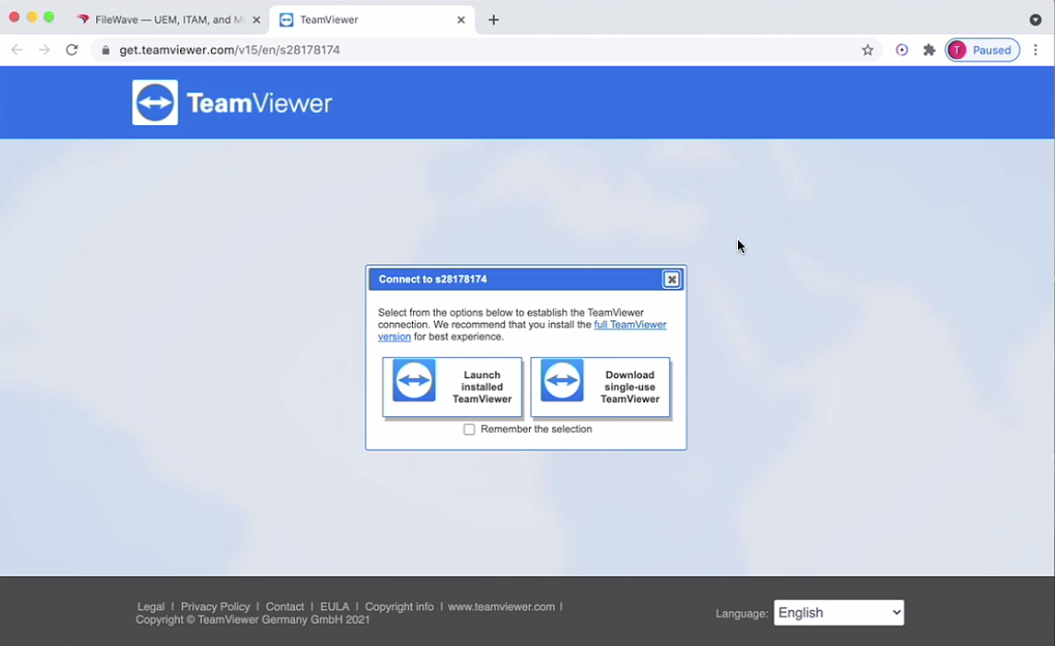Image resolution: width=1055 pixels, height=646 pixels.
Task: Reload the current page
Action: [x=72, y=50]
